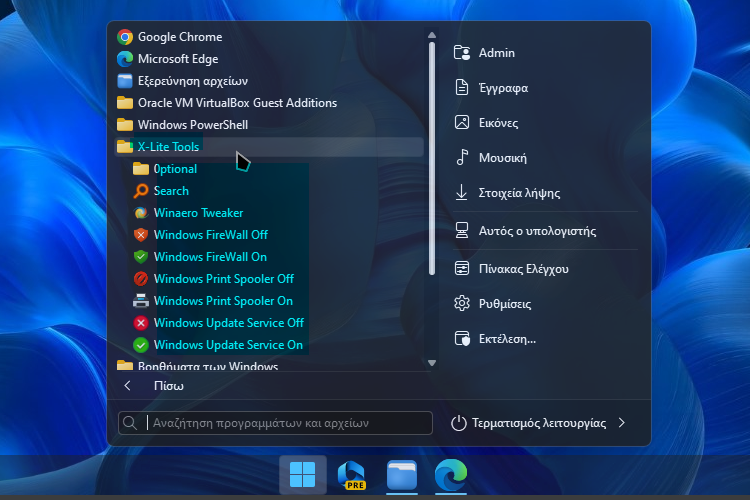Viewport: 750px width, 500px height.
Task: Click the program list scrollbar thumb
Action: [x=432, y=158]
